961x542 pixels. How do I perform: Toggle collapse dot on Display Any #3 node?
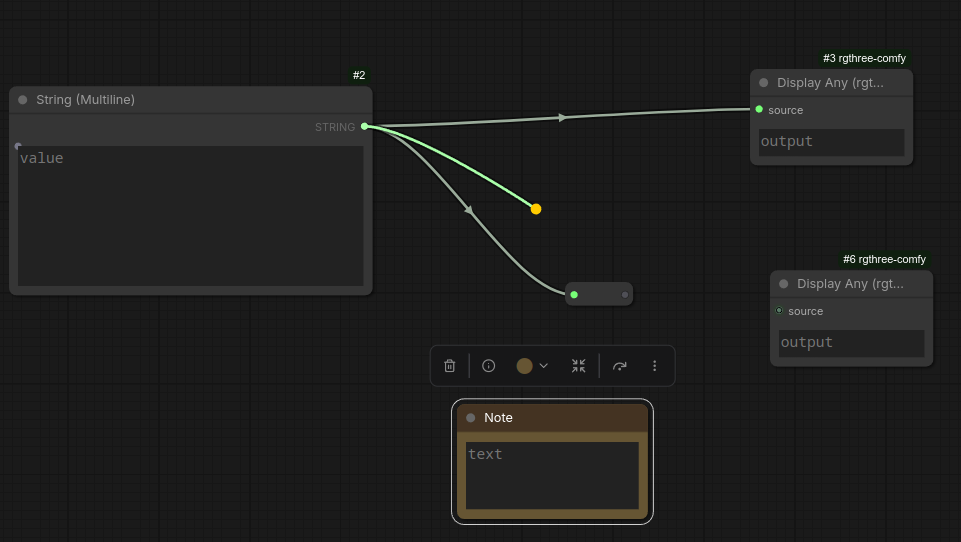point(764,83)
